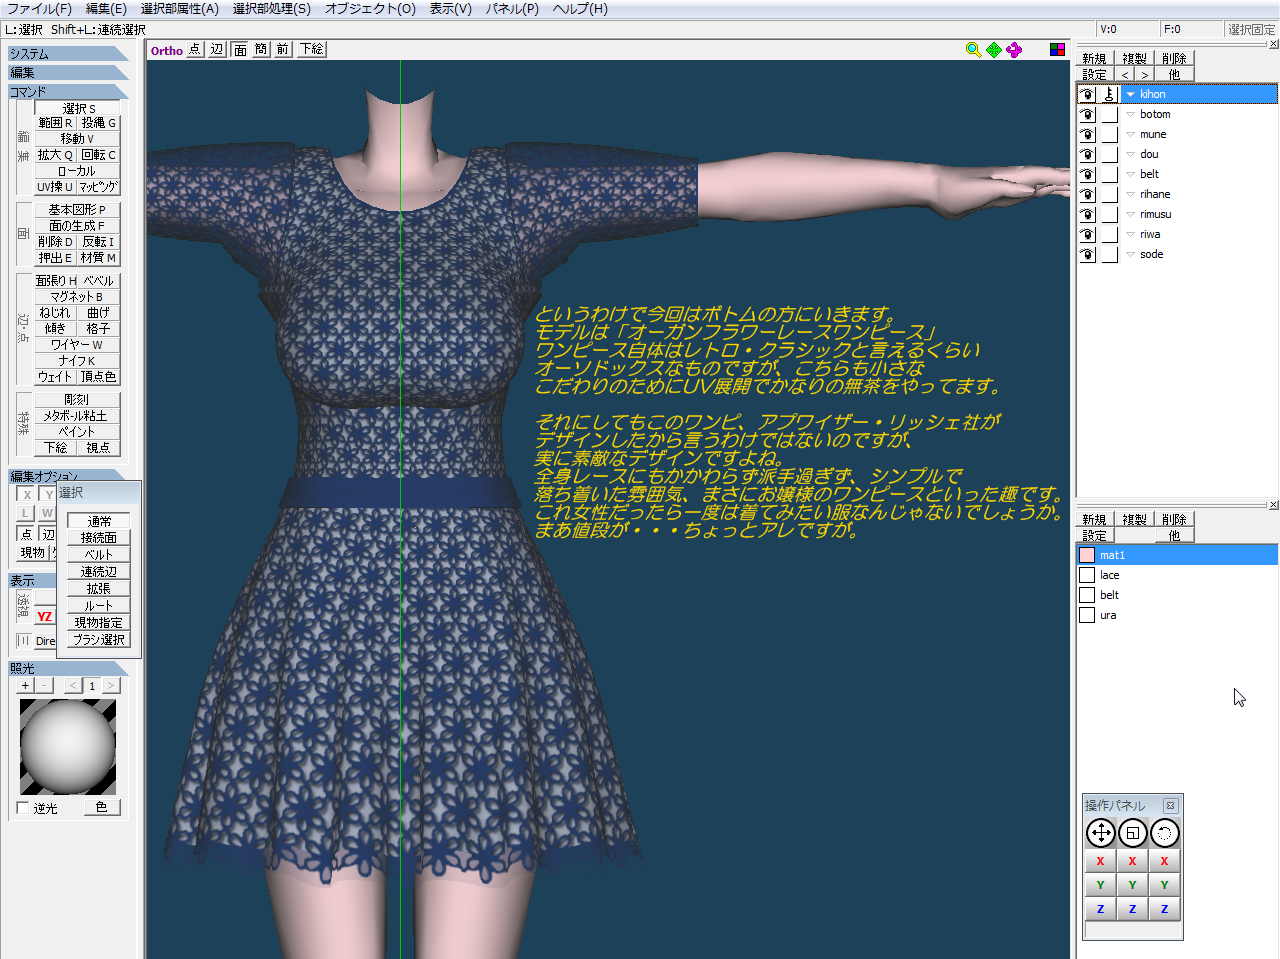Screen dimensions: 1280x959
Task: Click the lace material color swatch
Action: click(x=1087, y=575)
